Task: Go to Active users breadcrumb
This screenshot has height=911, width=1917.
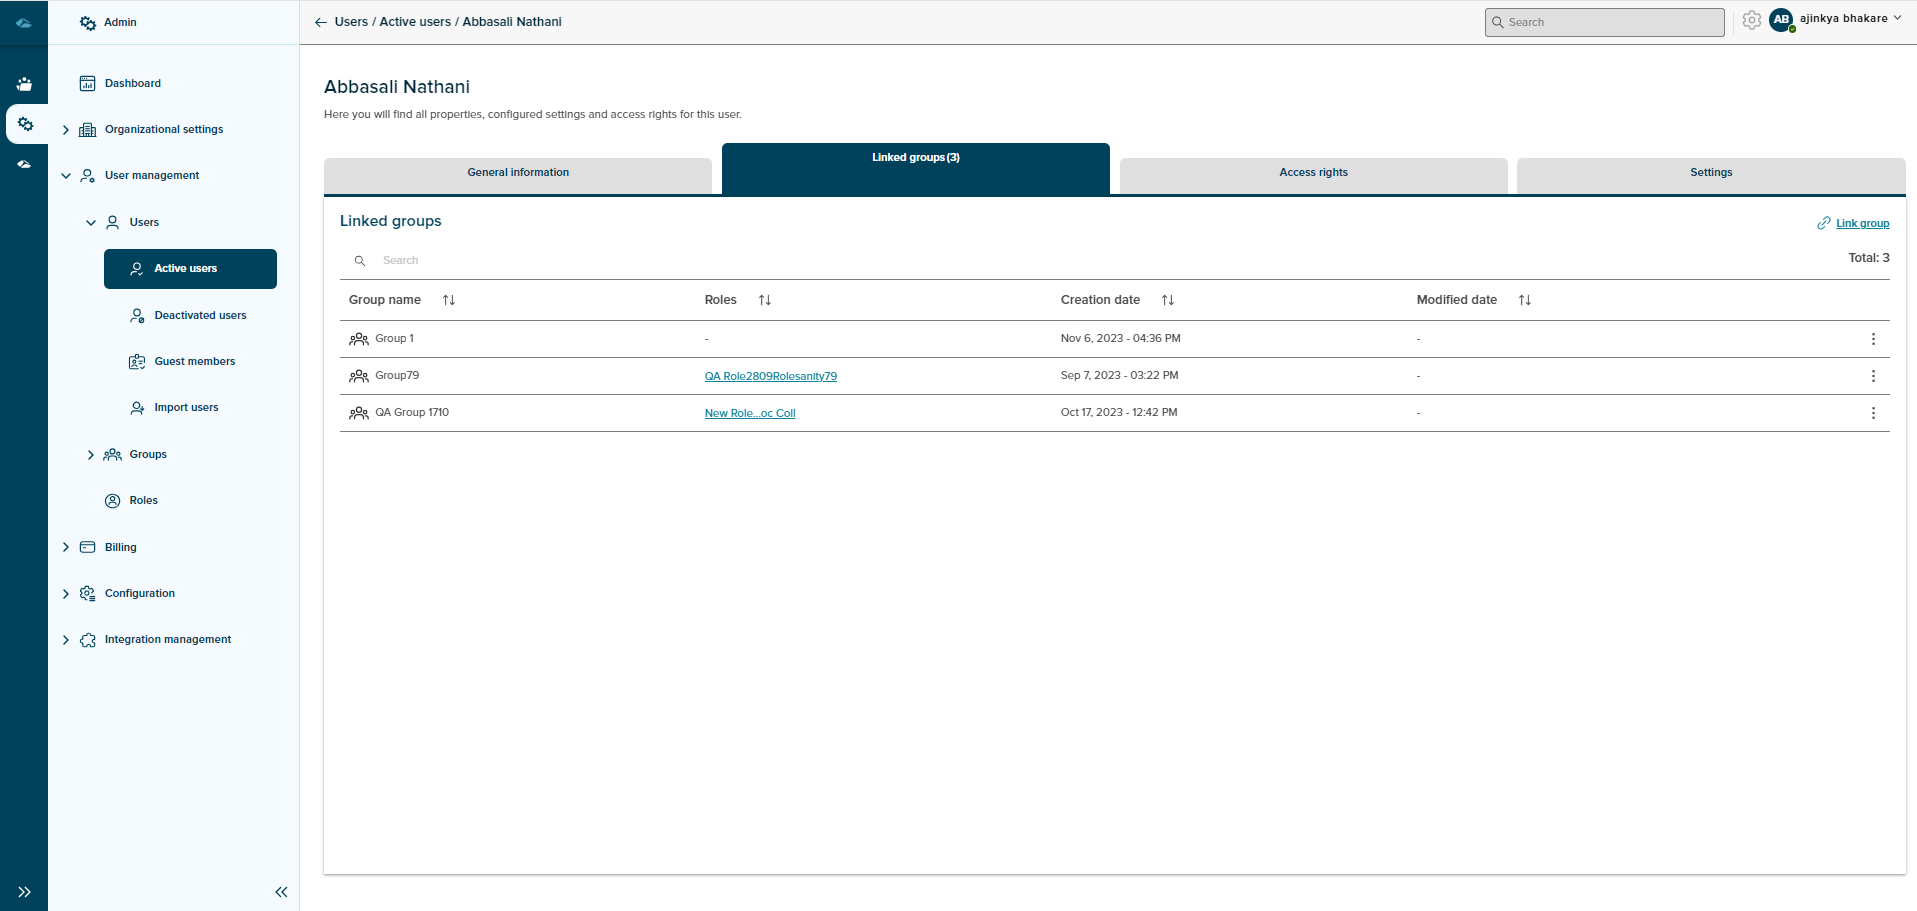Action: (x=415, y=22)
